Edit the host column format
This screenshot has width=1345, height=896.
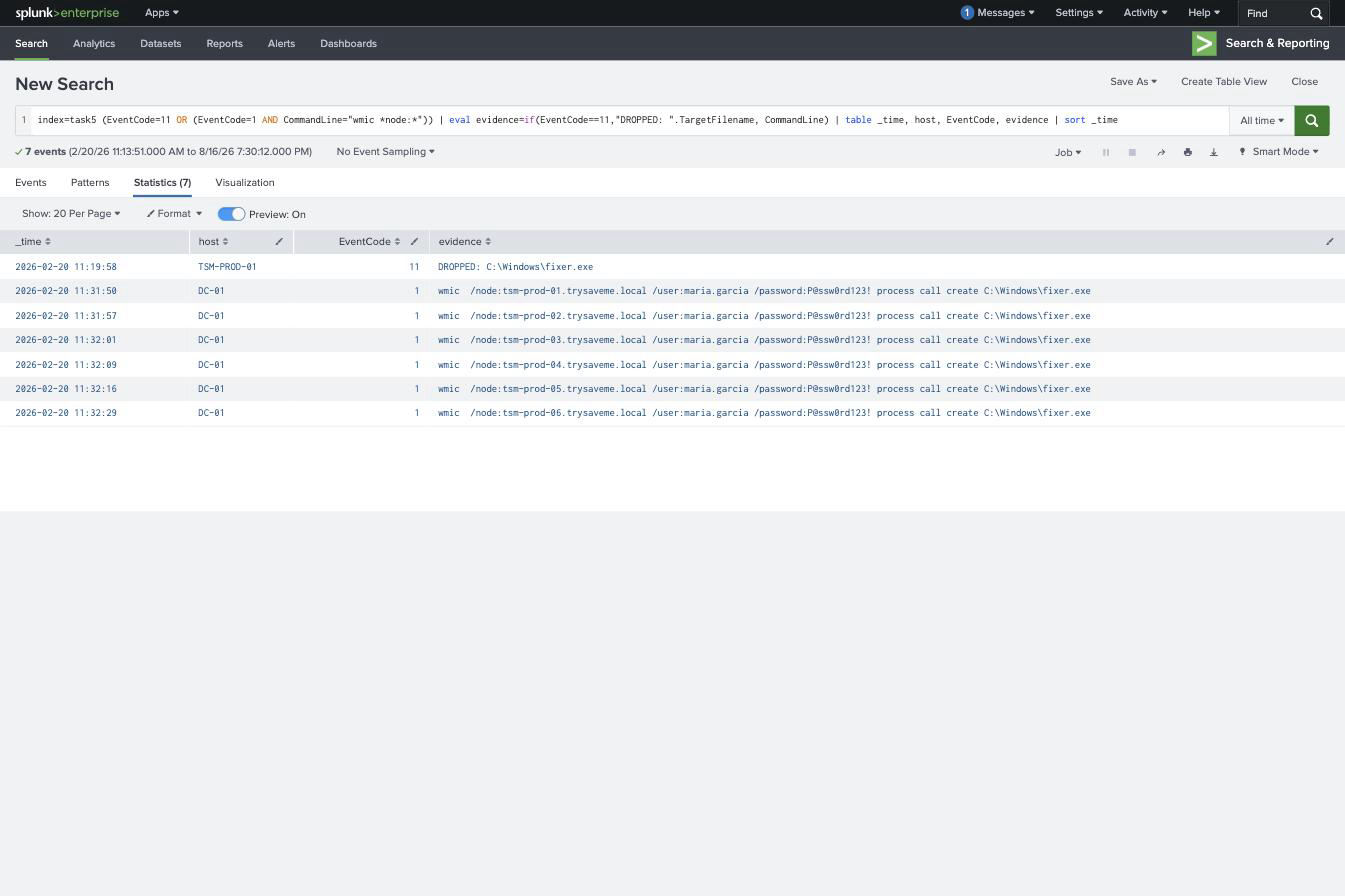tap(279, 242)
